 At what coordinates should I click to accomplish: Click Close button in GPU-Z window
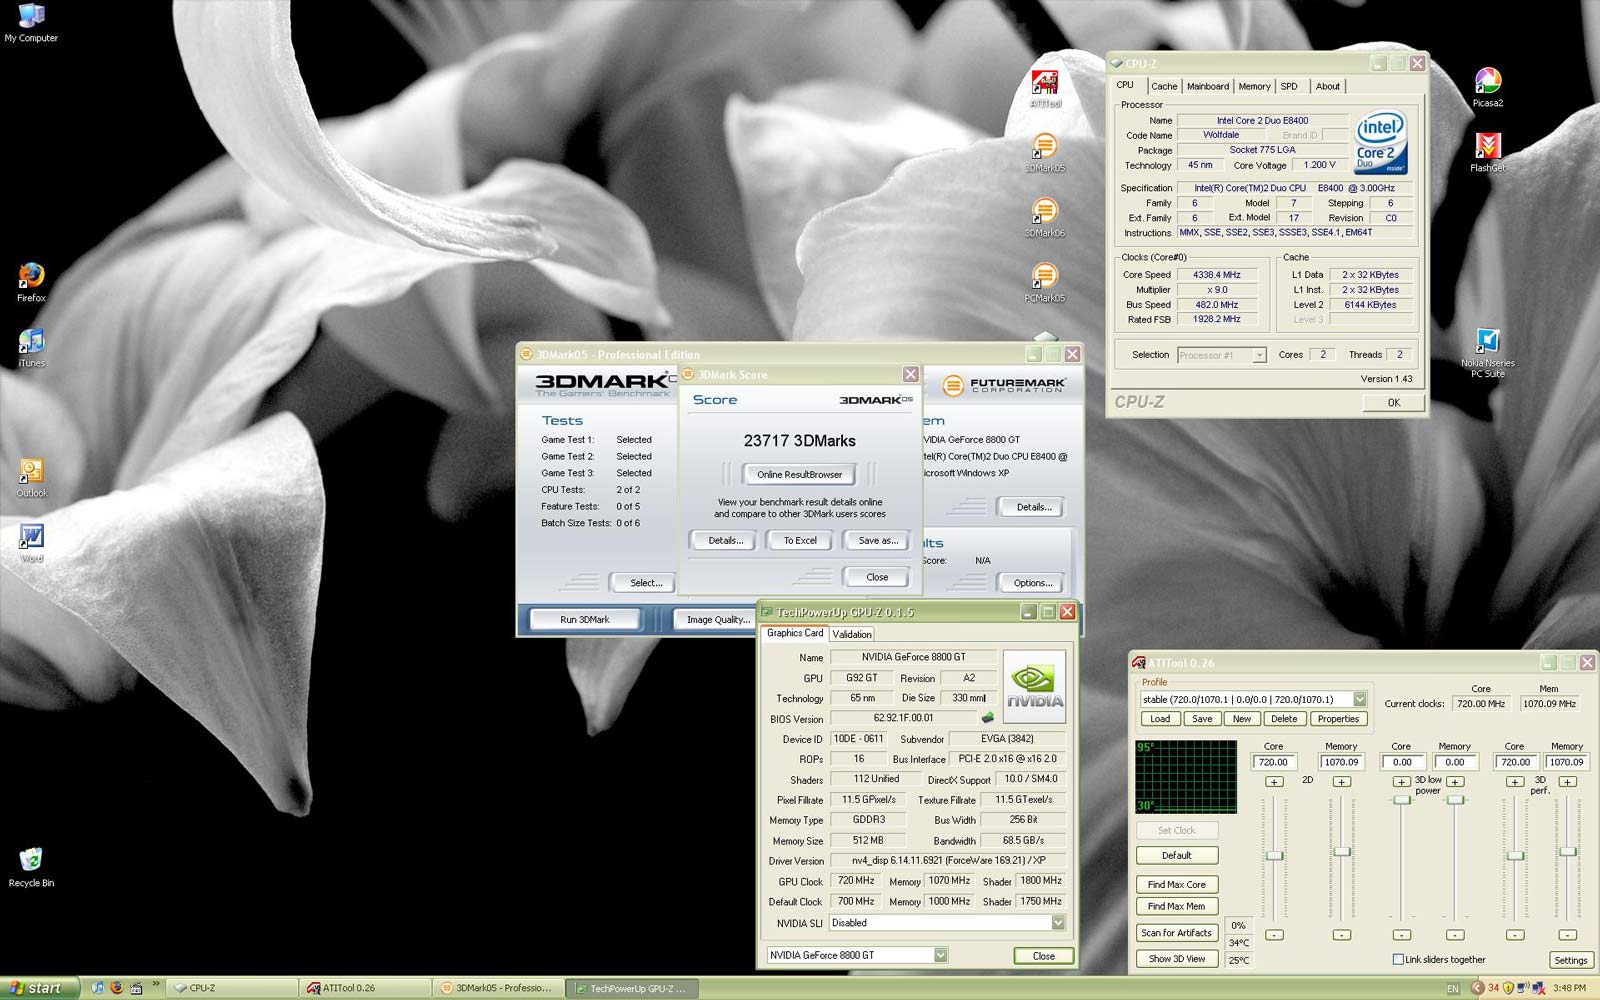click(1043, 955)
